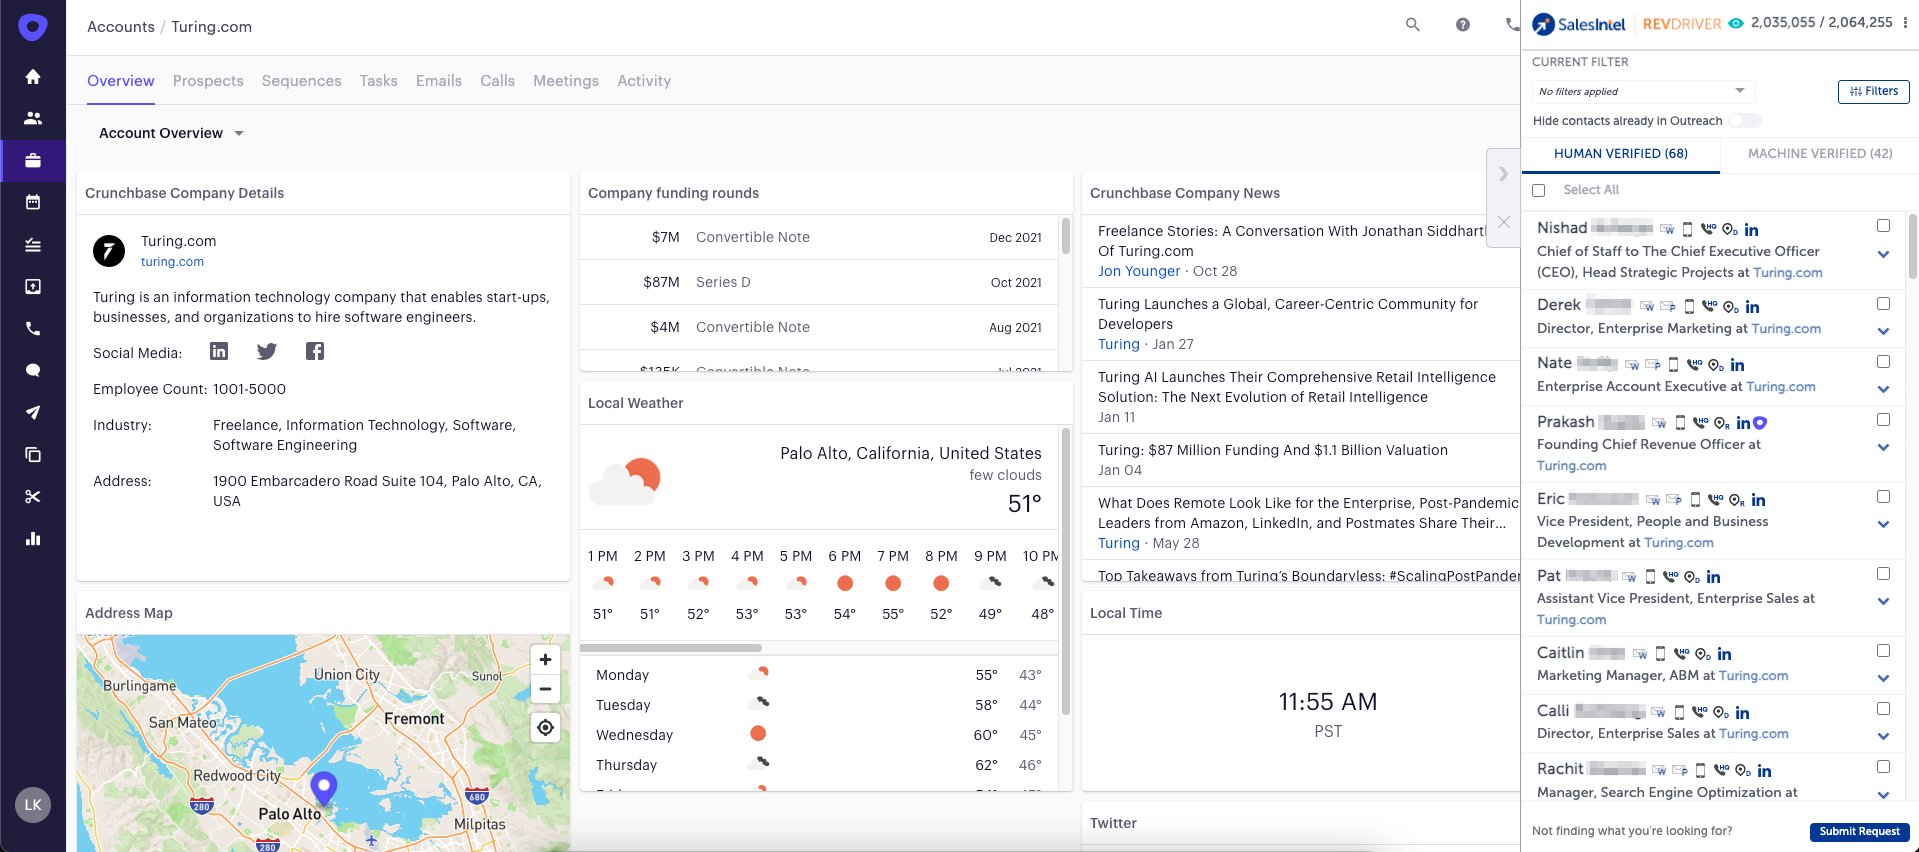1919x852 pixels.
Task: Open the Prospects people icon in sidebar
Action: pos(33,118)
